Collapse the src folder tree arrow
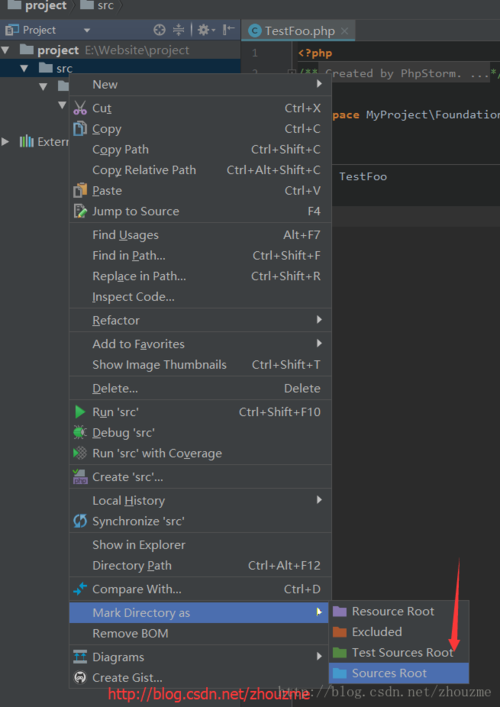 [24, 69]
